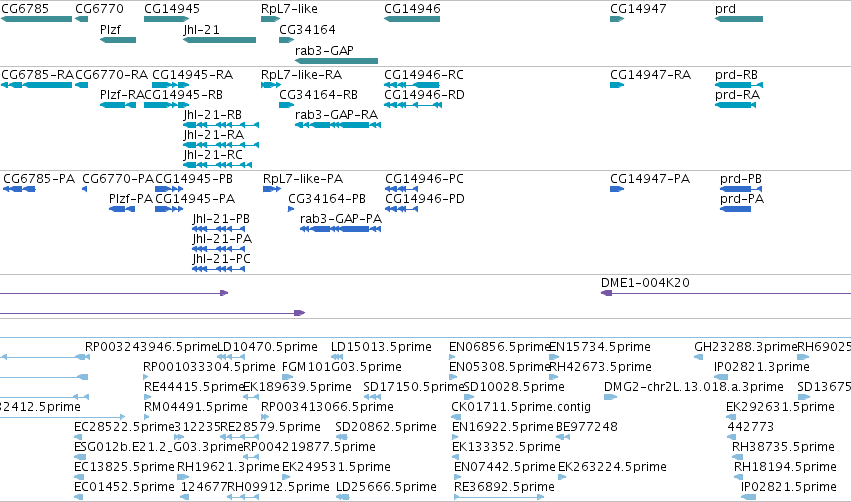Select the CG14946-PD protein
Screen dimensions: 851x502
[402, 209]
